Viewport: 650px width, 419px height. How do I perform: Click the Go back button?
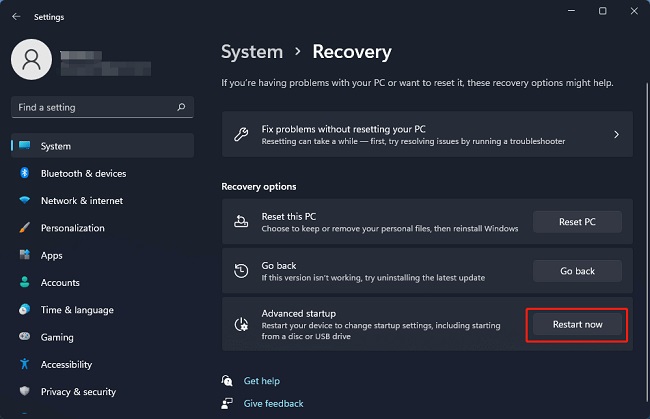(576, 271)
